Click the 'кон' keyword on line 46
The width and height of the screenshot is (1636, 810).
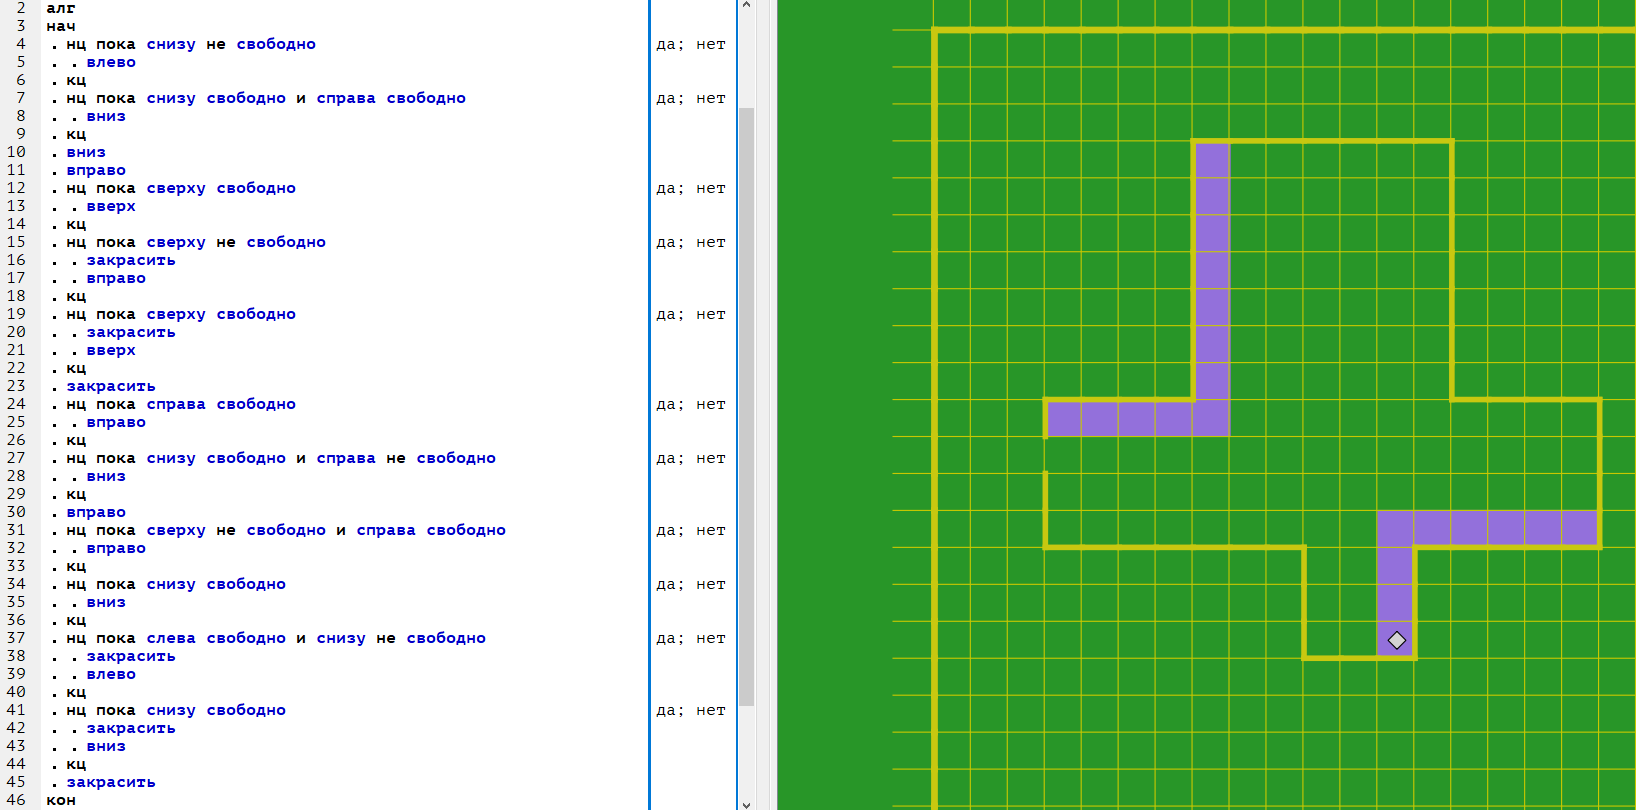click(x=60, y=800)
